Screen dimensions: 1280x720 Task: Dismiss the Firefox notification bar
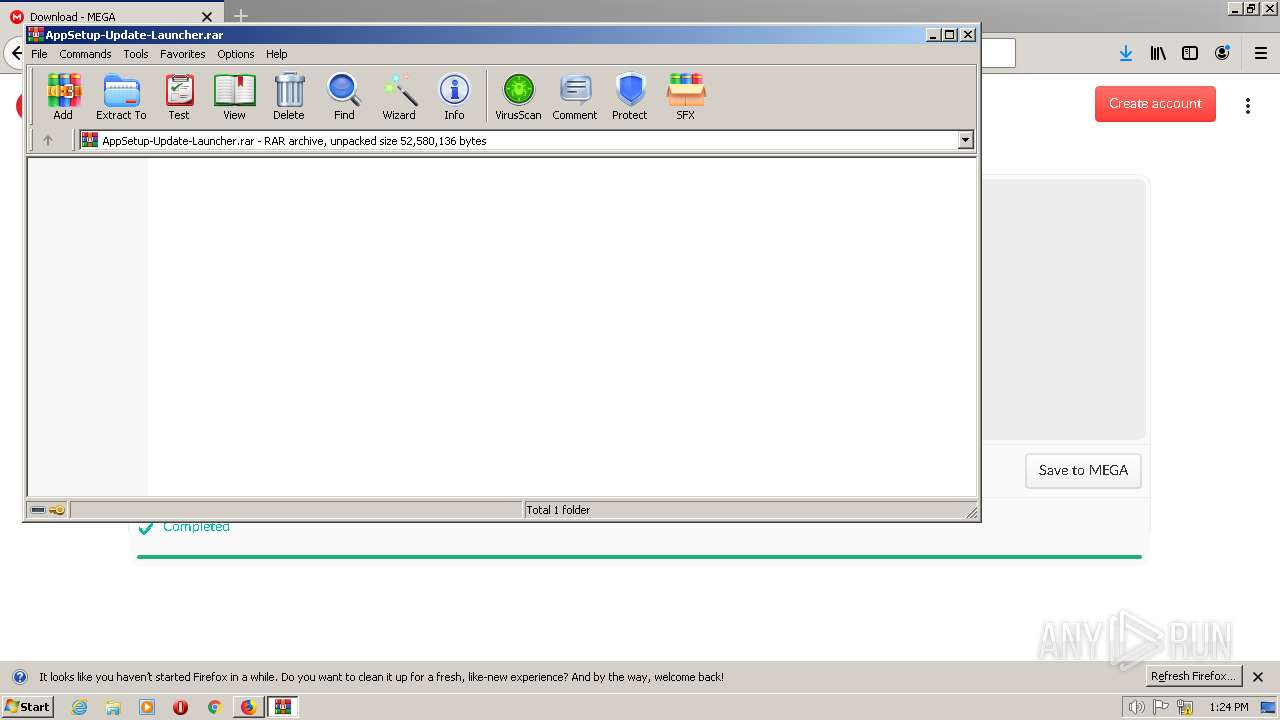[1258, 677]
